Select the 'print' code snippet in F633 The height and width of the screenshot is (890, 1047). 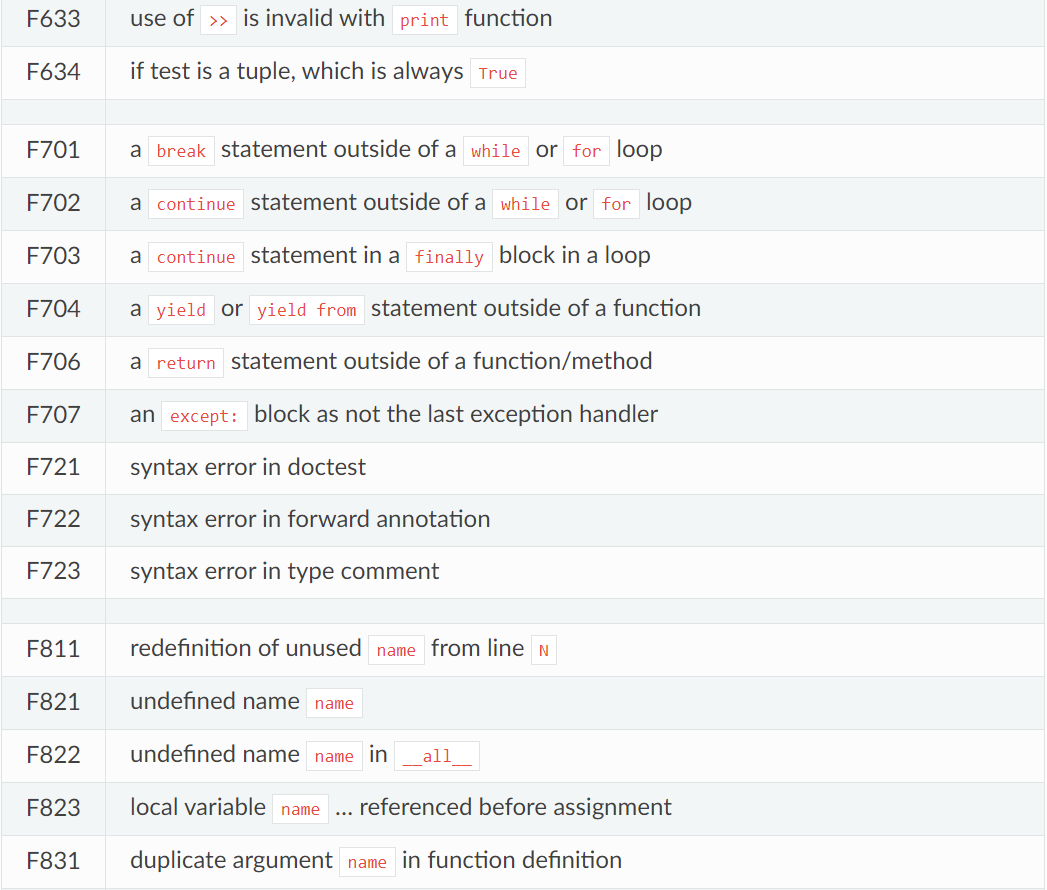pos(424,20)
